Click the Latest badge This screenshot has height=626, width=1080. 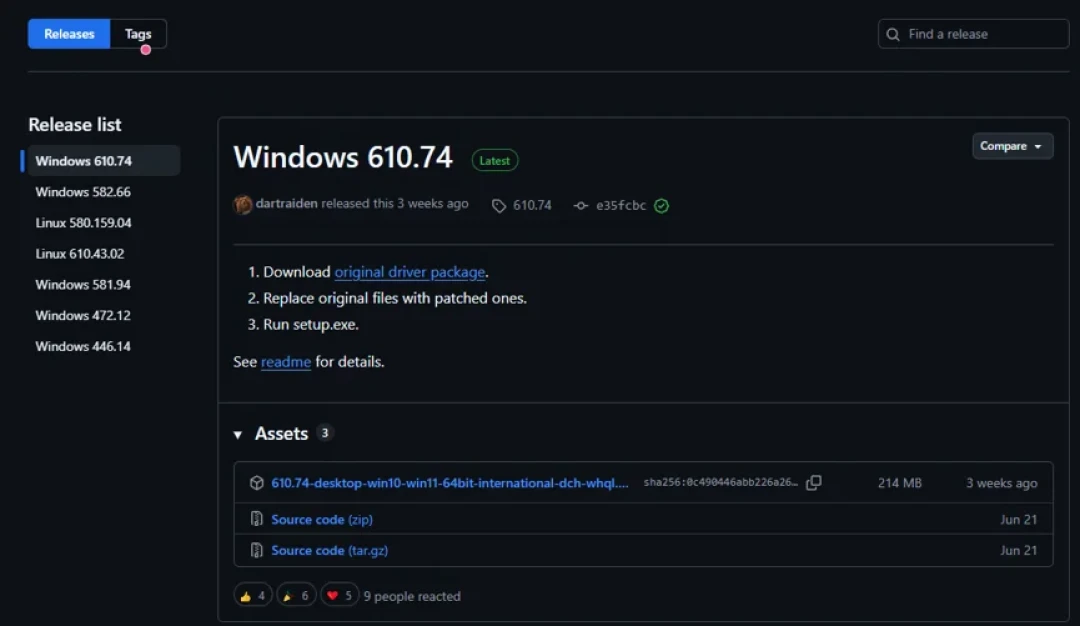[x=495, y=160]
